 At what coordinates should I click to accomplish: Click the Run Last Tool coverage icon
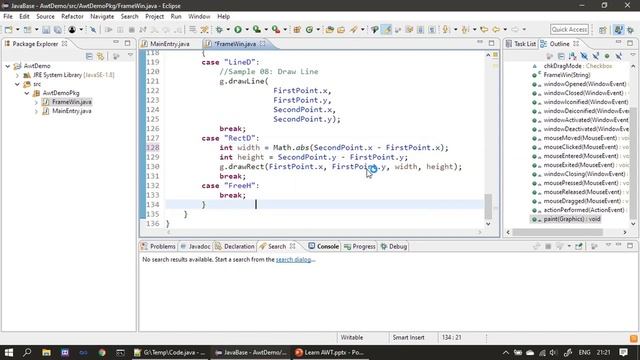pyautogui.click(x=257, y=29)
